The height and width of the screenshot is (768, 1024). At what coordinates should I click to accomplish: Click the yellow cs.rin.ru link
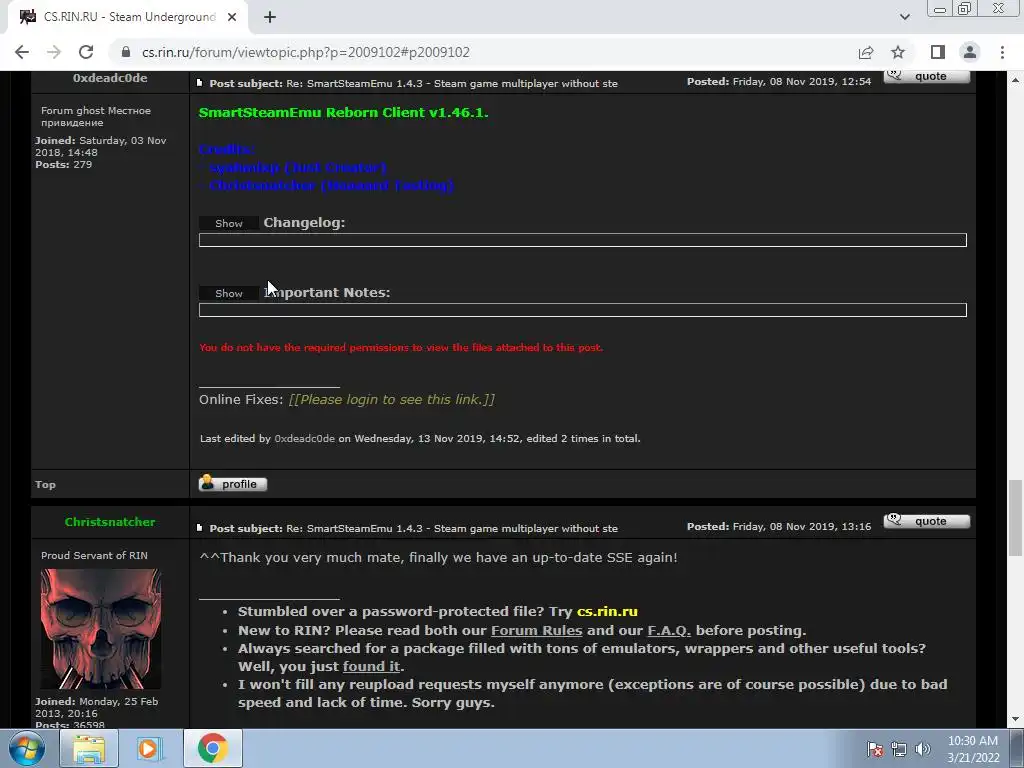pos(607,611)
